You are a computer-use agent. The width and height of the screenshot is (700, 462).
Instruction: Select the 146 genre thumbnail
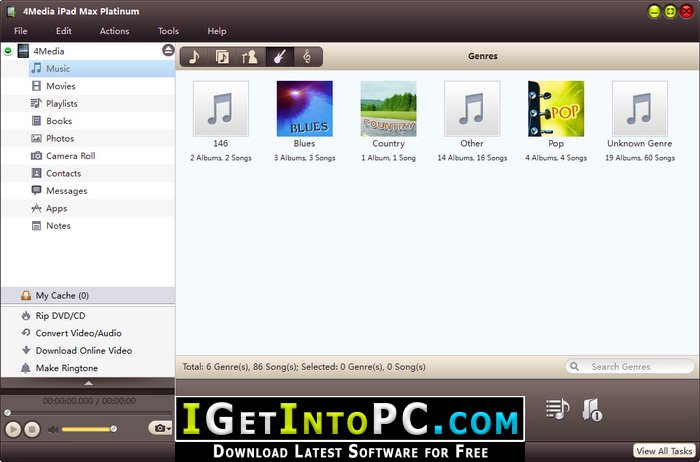click(x=221, y=108)
